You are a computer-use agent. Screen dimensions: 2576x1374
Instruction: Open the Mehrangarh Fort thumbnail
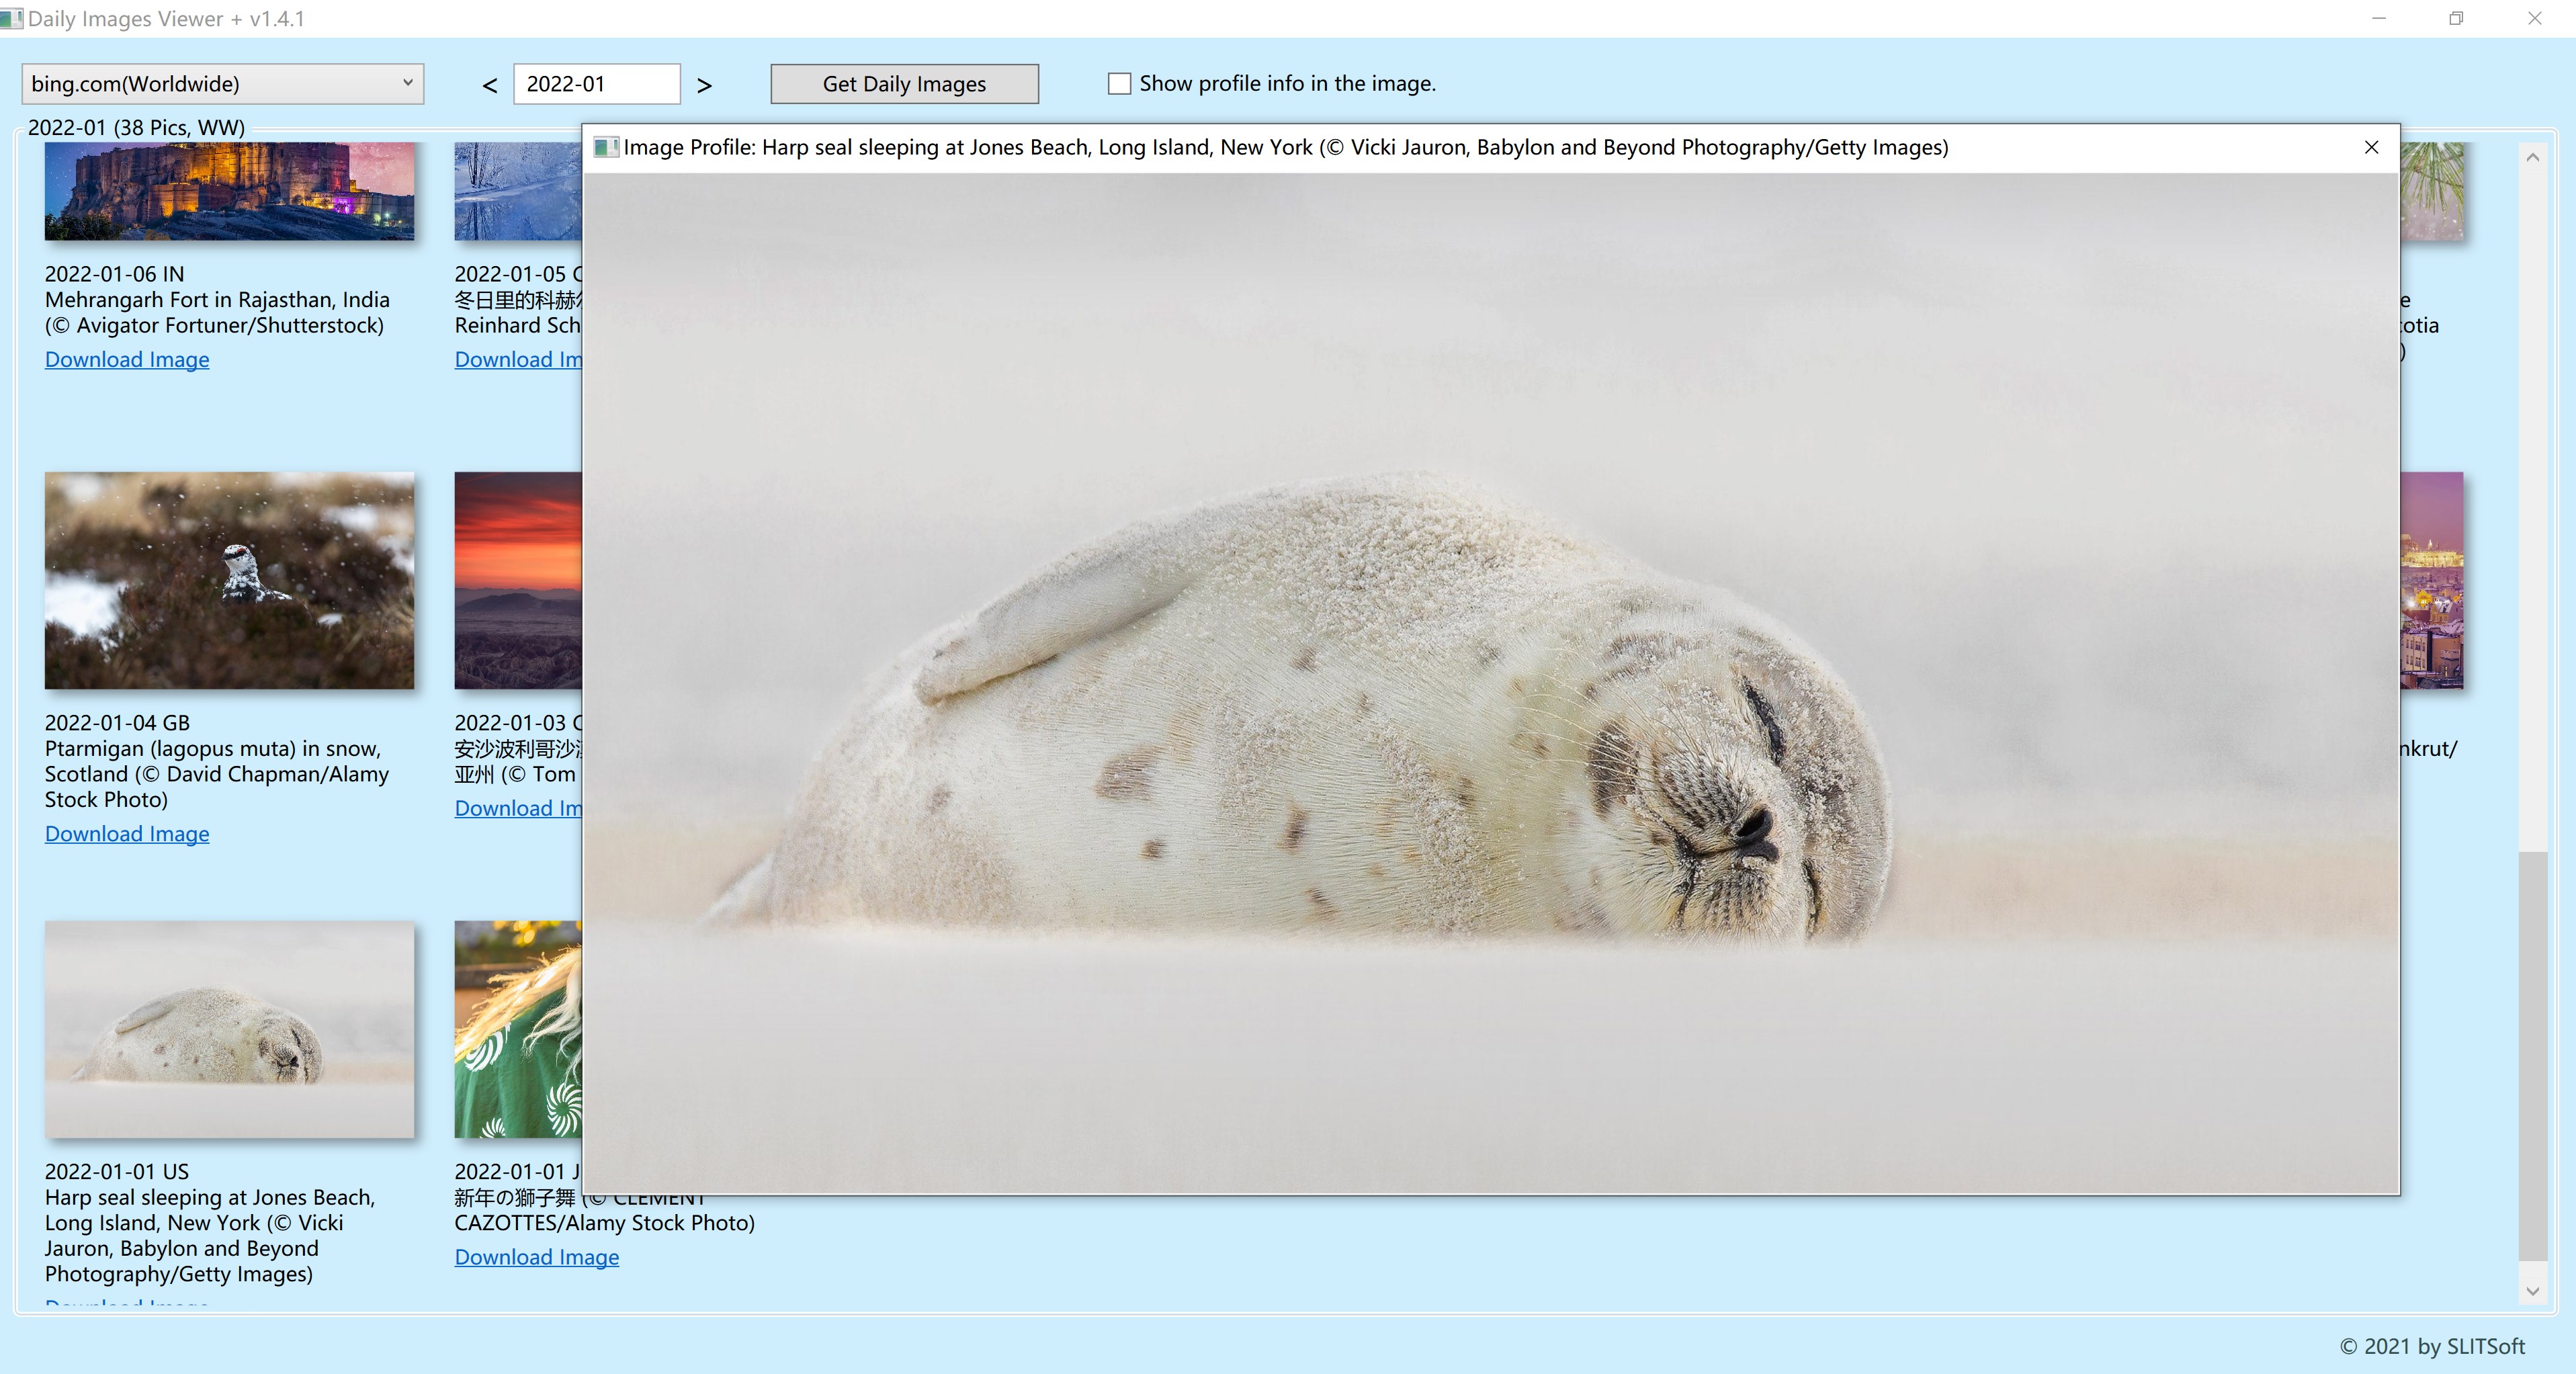(x=229, y=190)
